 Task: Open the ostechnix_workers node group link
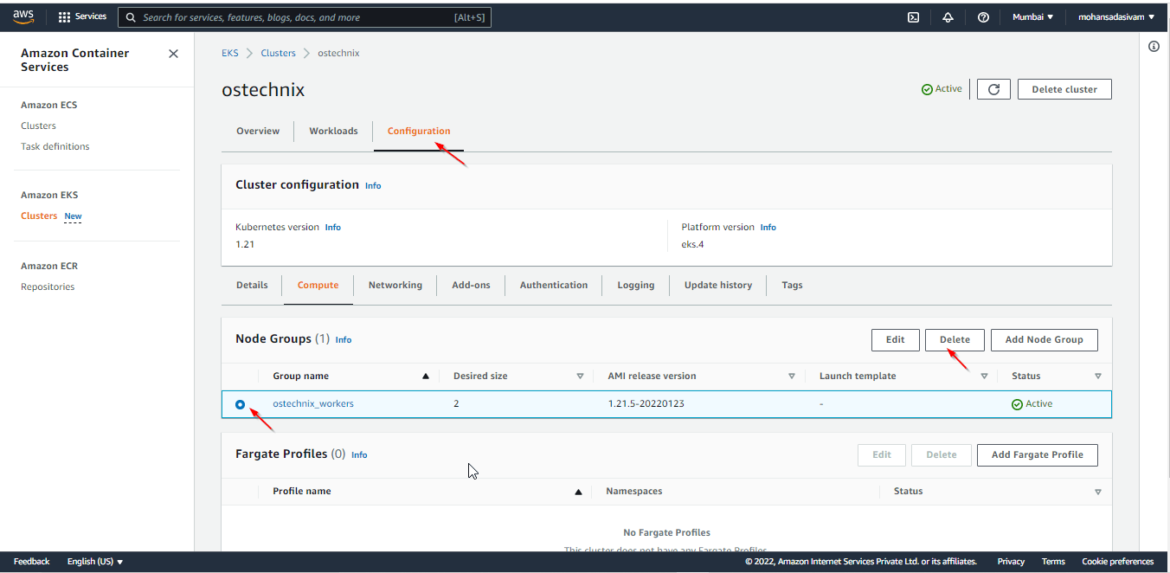[313, 404]
